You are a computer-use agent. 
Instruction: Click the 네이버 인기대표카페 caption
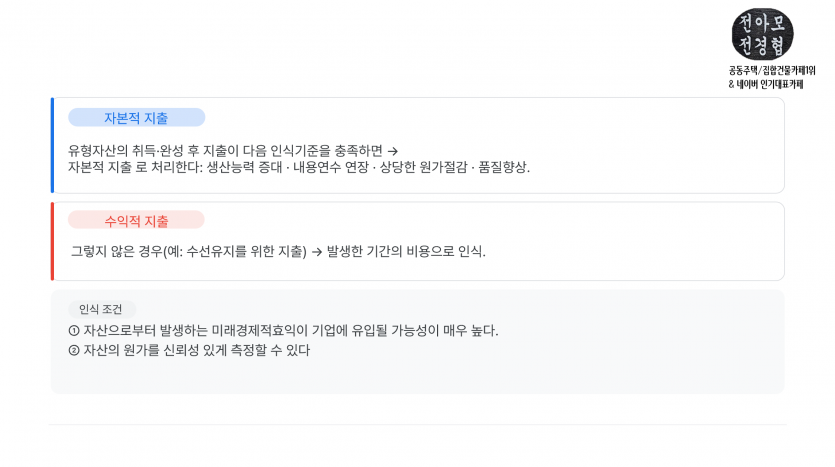pos(766,84)
